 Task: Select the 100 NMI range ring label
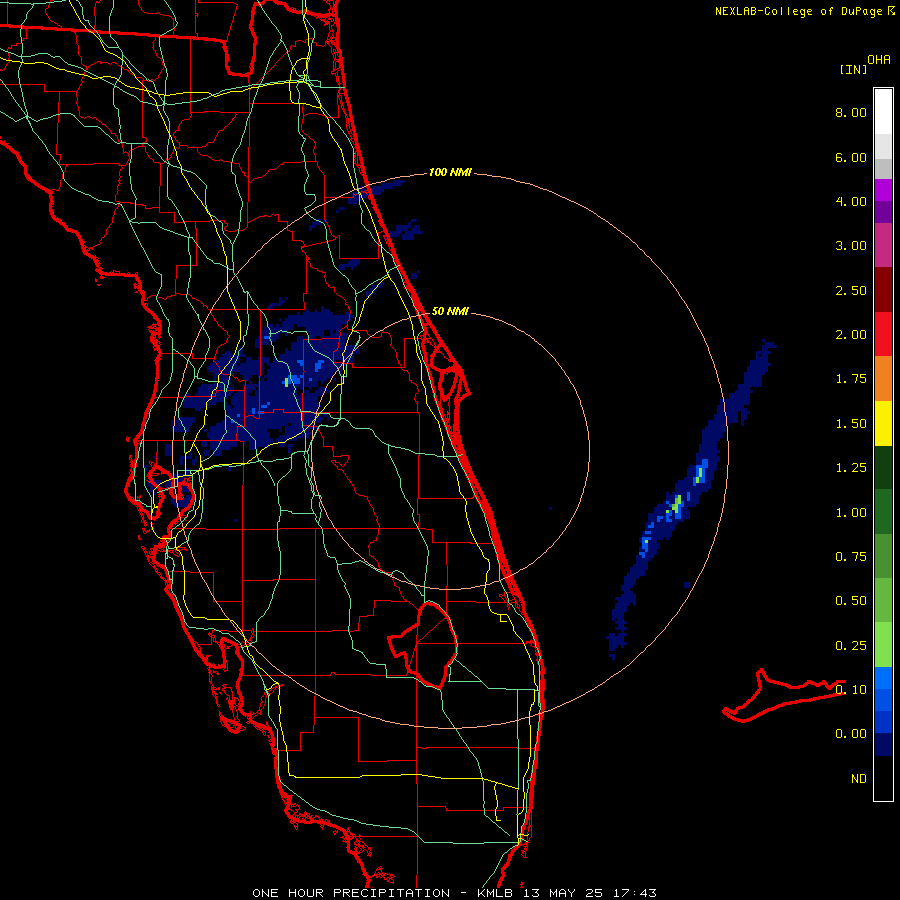point(450,172)
